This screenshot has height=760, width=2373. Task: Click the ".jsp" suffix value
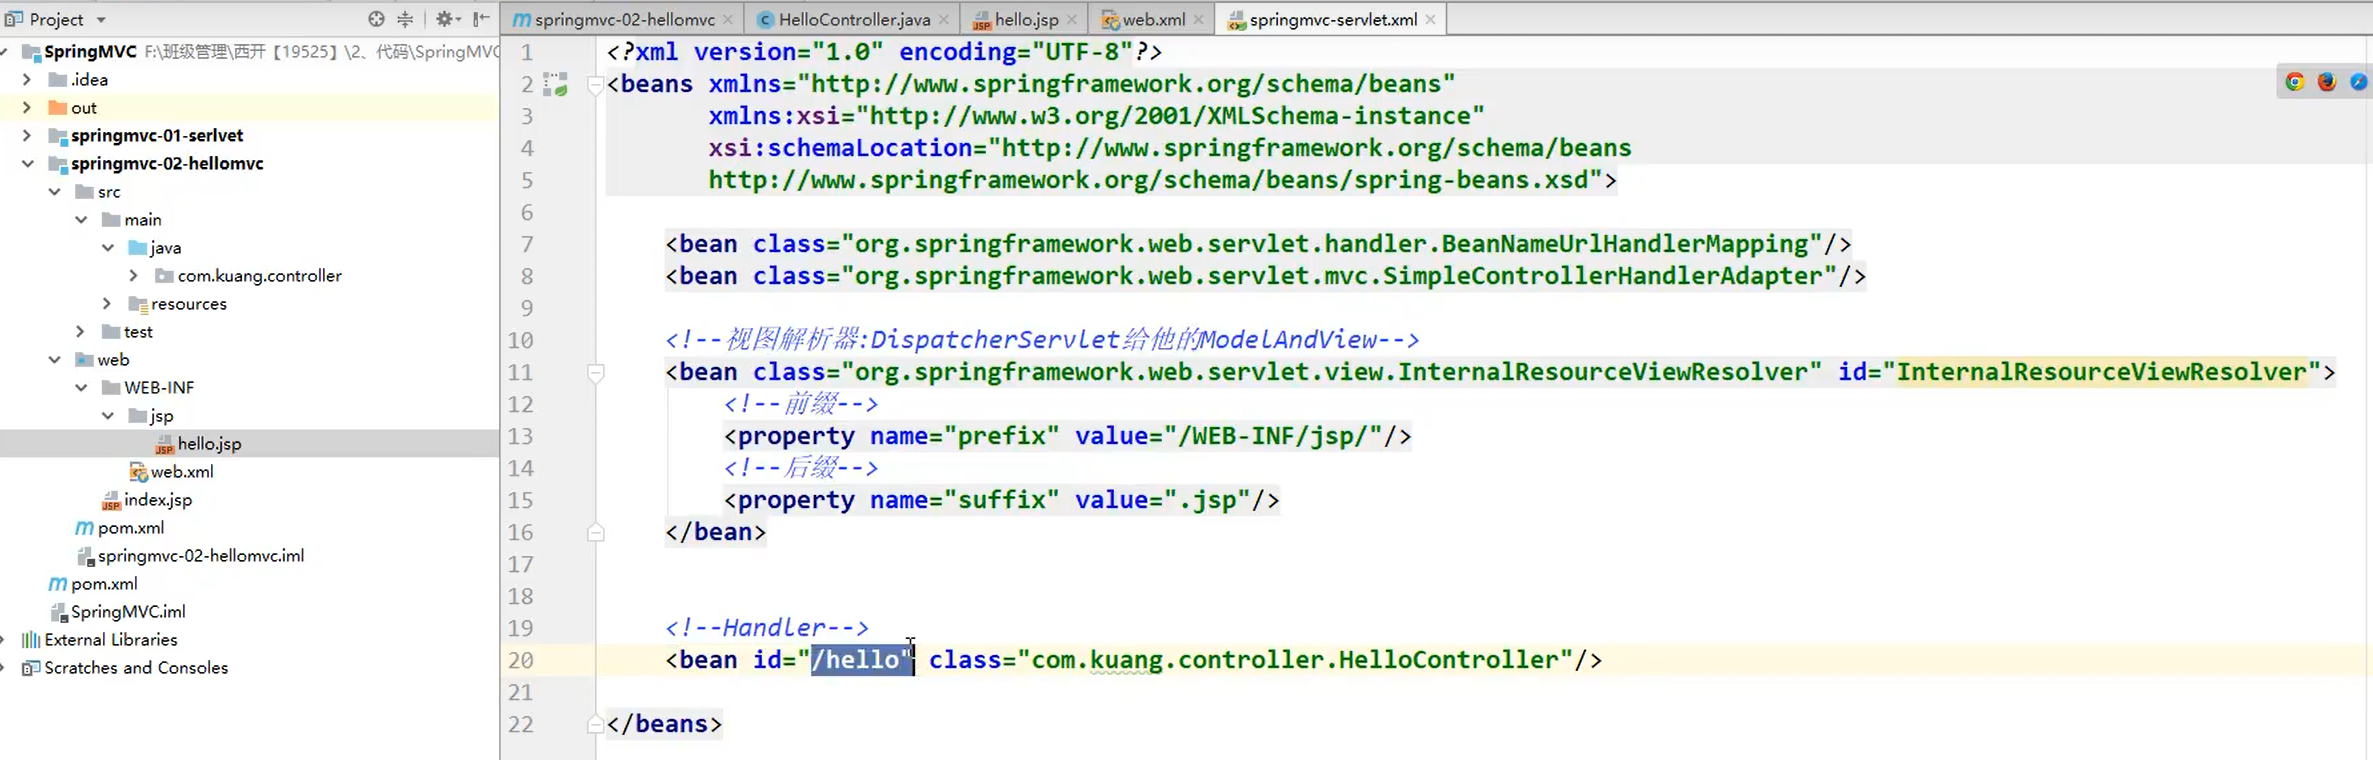pos(1207,500)
